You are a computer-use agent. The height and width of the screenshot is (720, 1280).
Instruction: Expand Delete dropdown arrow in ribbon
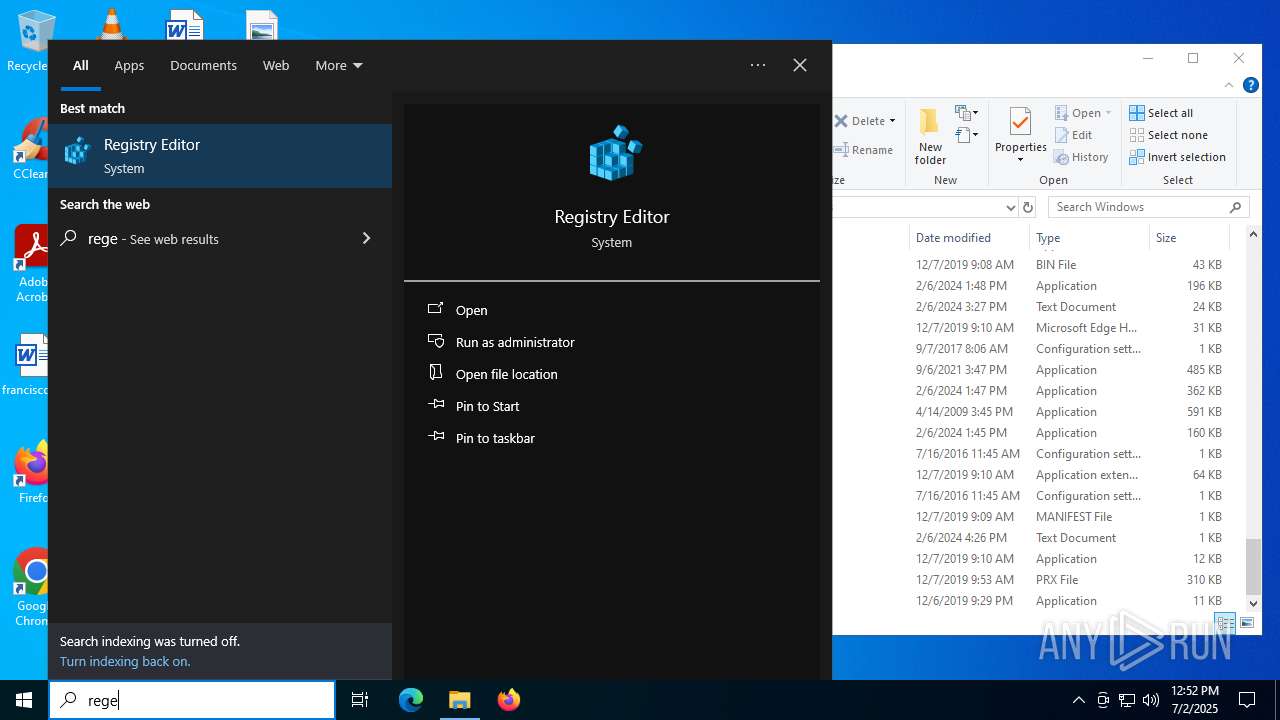click(x=892, y=121)
